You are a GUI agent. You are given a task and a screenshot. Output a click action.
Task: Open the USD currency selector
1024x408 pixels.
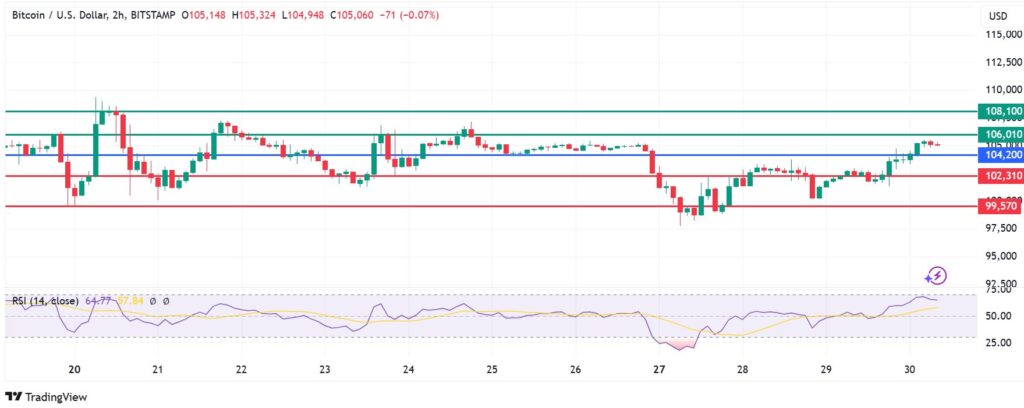tap(997, 16)
